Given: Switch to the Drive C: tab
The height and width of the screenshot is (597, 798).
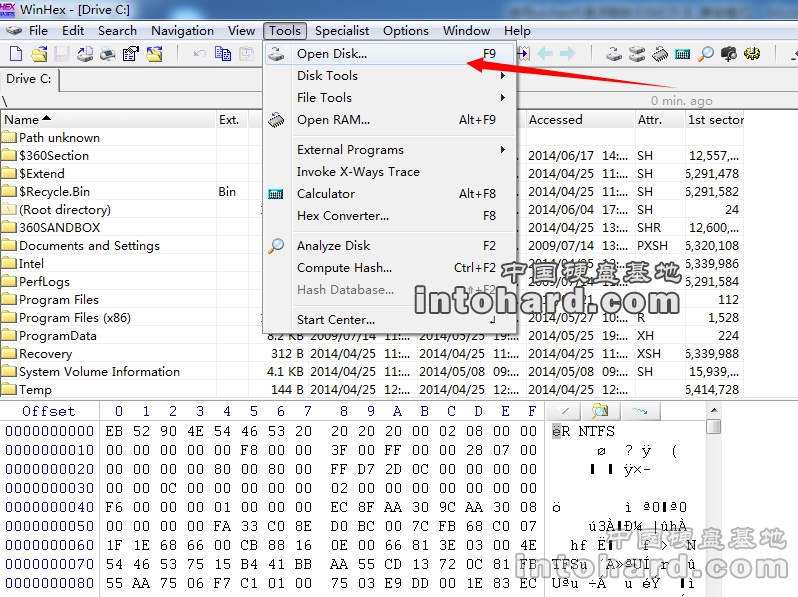Looking at the screenshot, I should pos(29,79).
